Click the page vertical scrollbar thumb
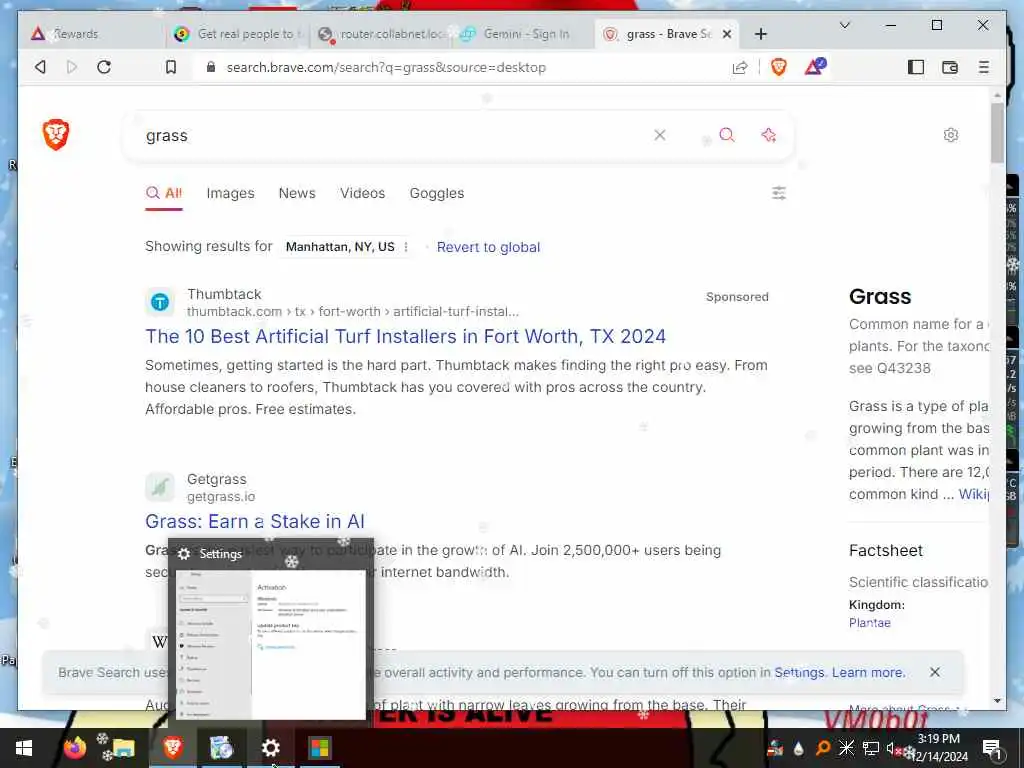The height and width of the screenshot is (768, 1024). click(997, 133)
